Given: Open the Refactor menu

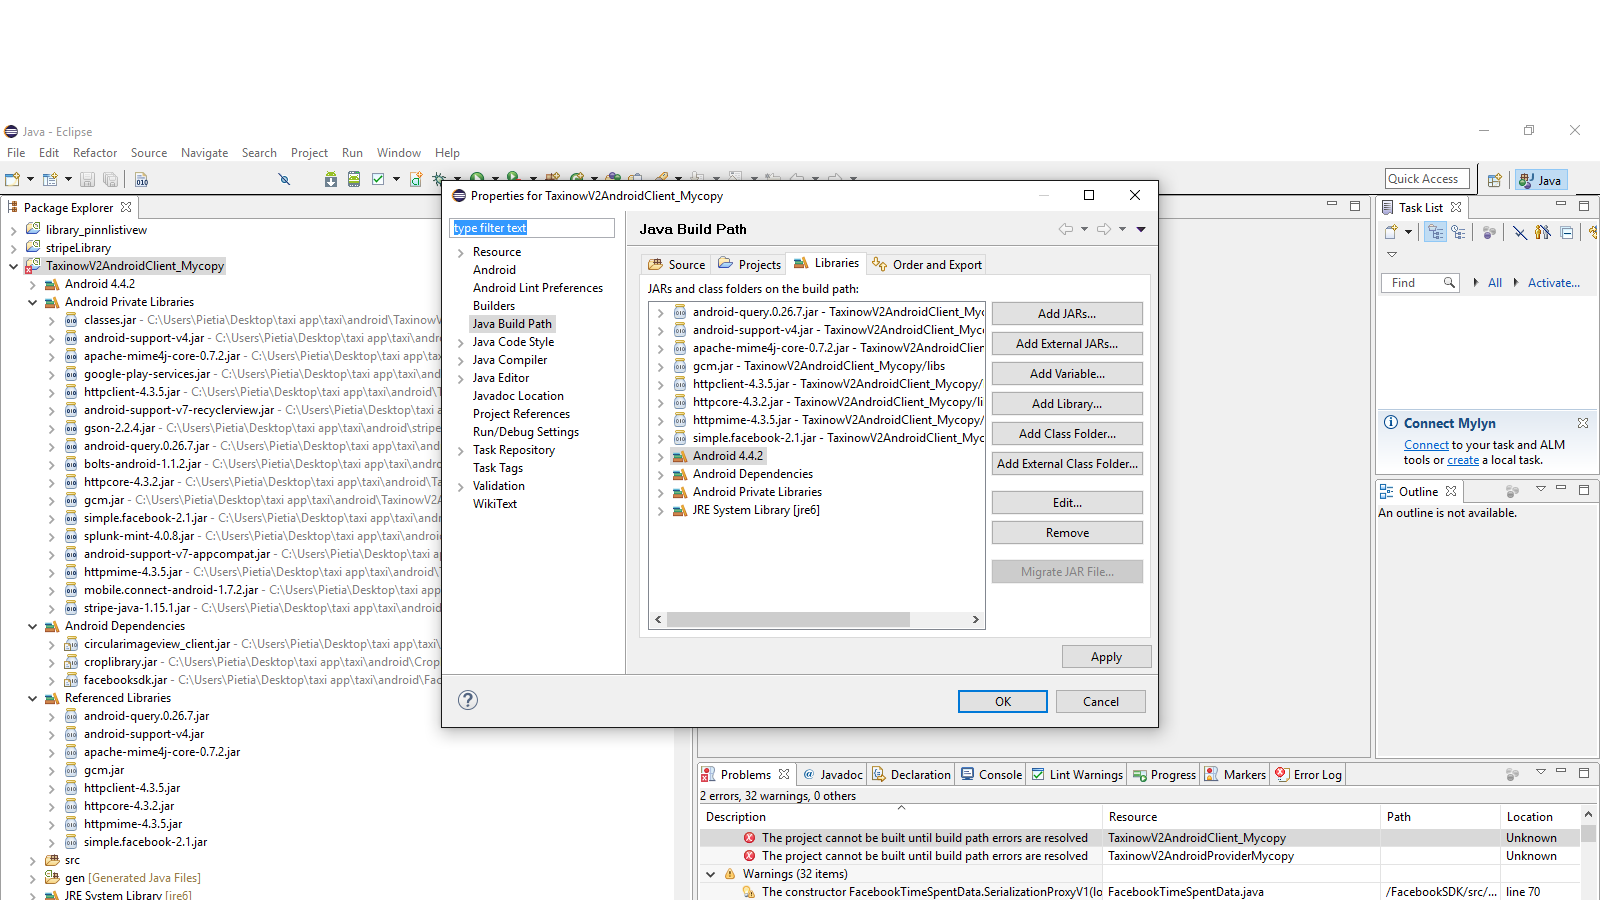Looking at the screenshot, I should (95, 153).
